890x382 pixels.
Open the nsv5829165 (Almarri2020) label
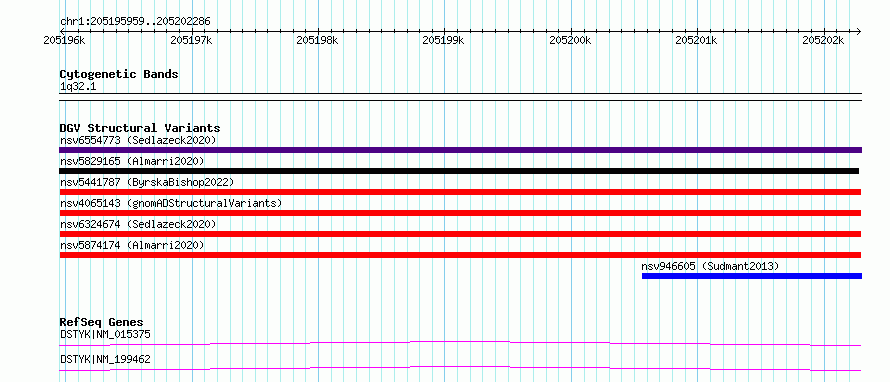click(x=132, y=161)
